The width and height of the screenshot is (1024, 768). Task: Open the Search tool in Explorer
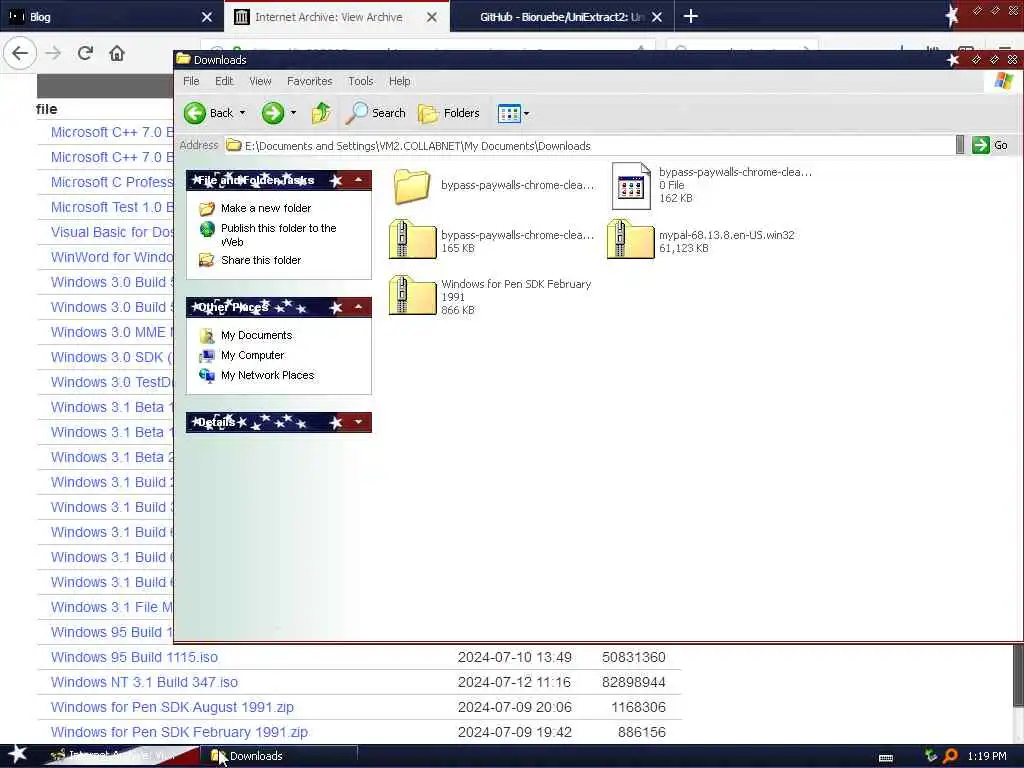pos(376,113)
